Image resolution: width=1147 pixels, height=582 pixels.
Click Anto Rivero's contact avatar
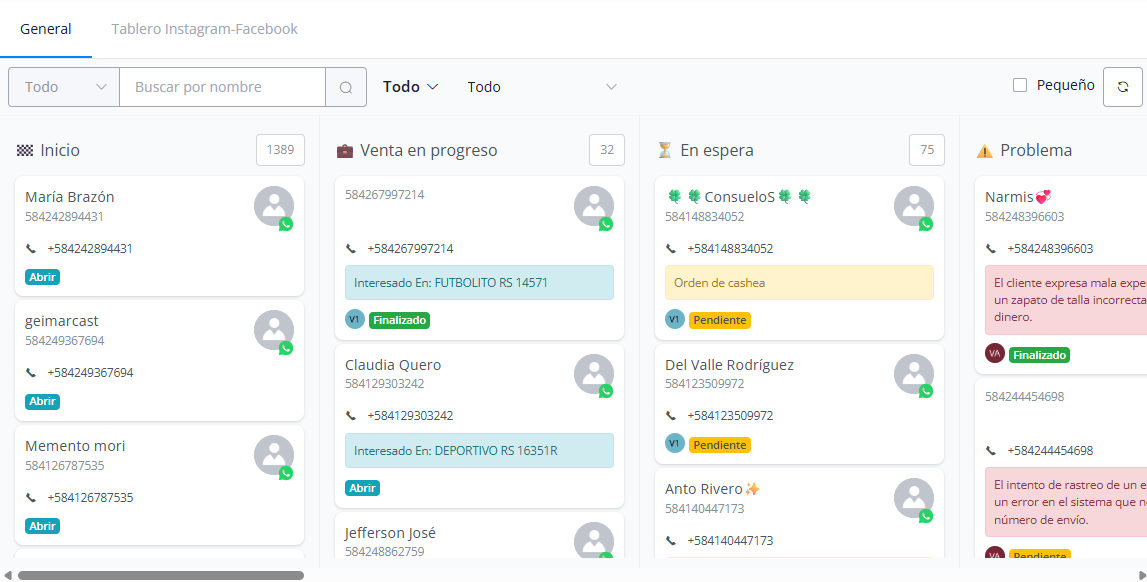pos(914,499)
